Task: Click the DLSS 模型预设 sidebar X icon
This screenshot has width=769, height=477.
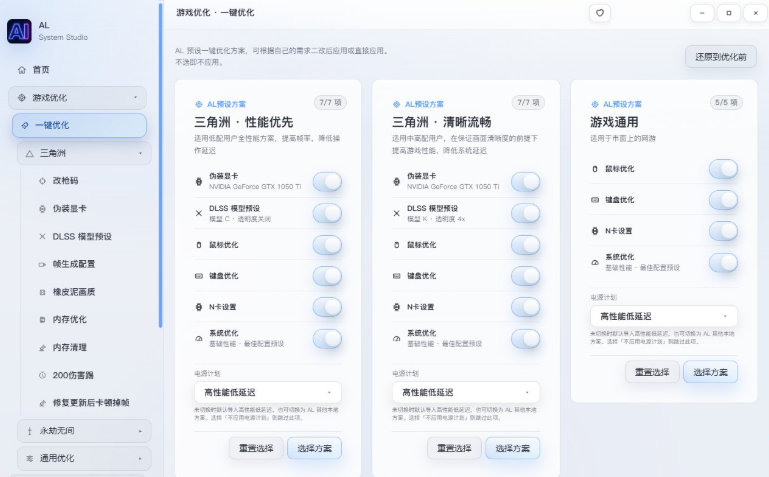Action: click(42, 236)
